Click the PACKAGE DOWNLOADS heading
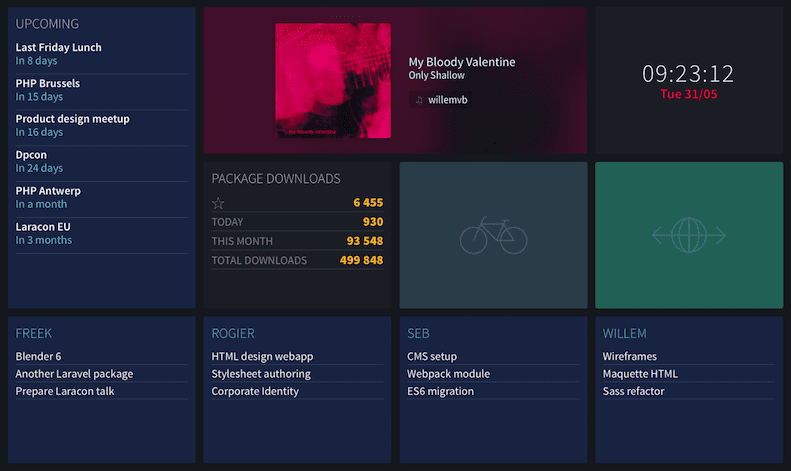This screenshot has width=791, height=471. click(x=276, y=179)
